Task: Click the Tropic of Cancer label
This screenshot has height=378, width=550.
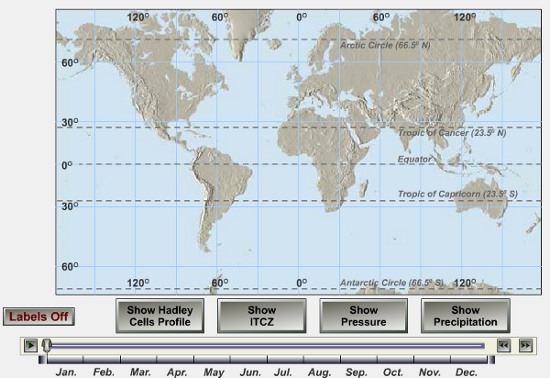Action: pyautogui.click(x=452, y=133)
